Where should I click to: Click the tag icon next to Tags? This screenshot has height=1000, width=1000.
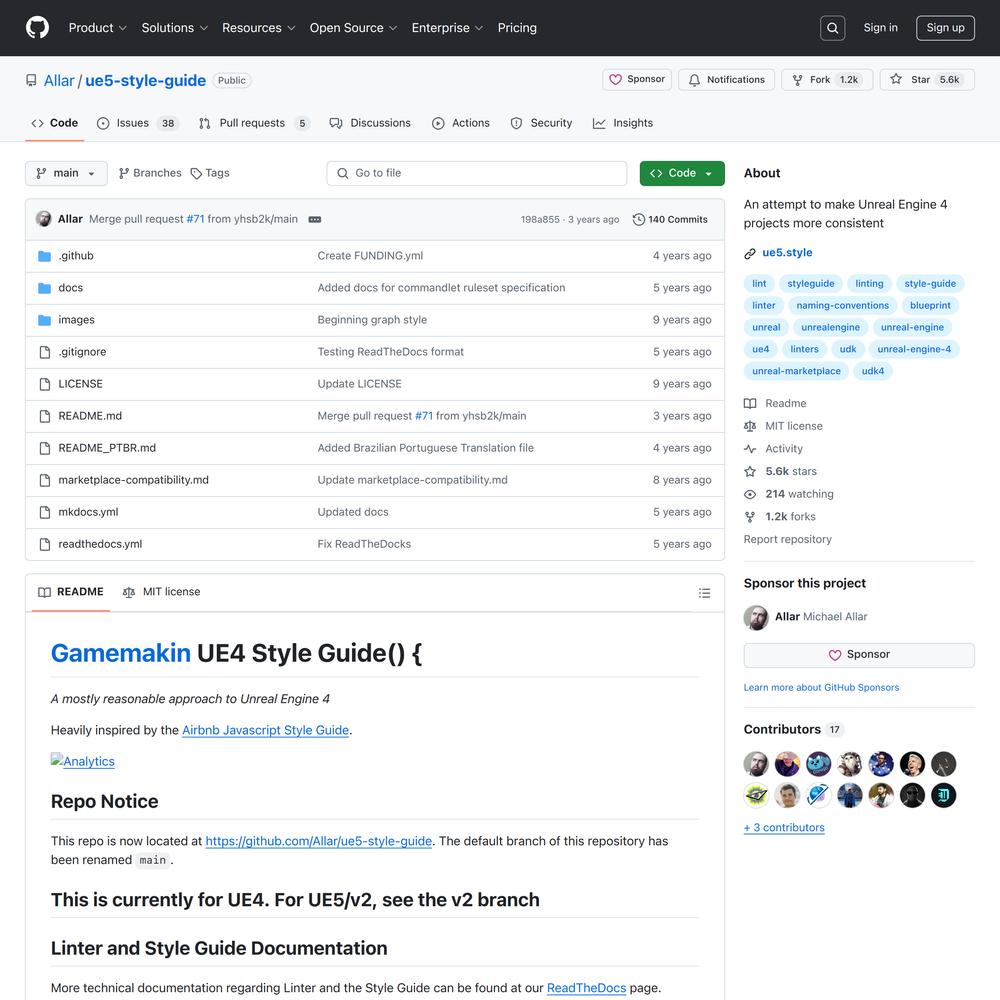coord(196,173)
